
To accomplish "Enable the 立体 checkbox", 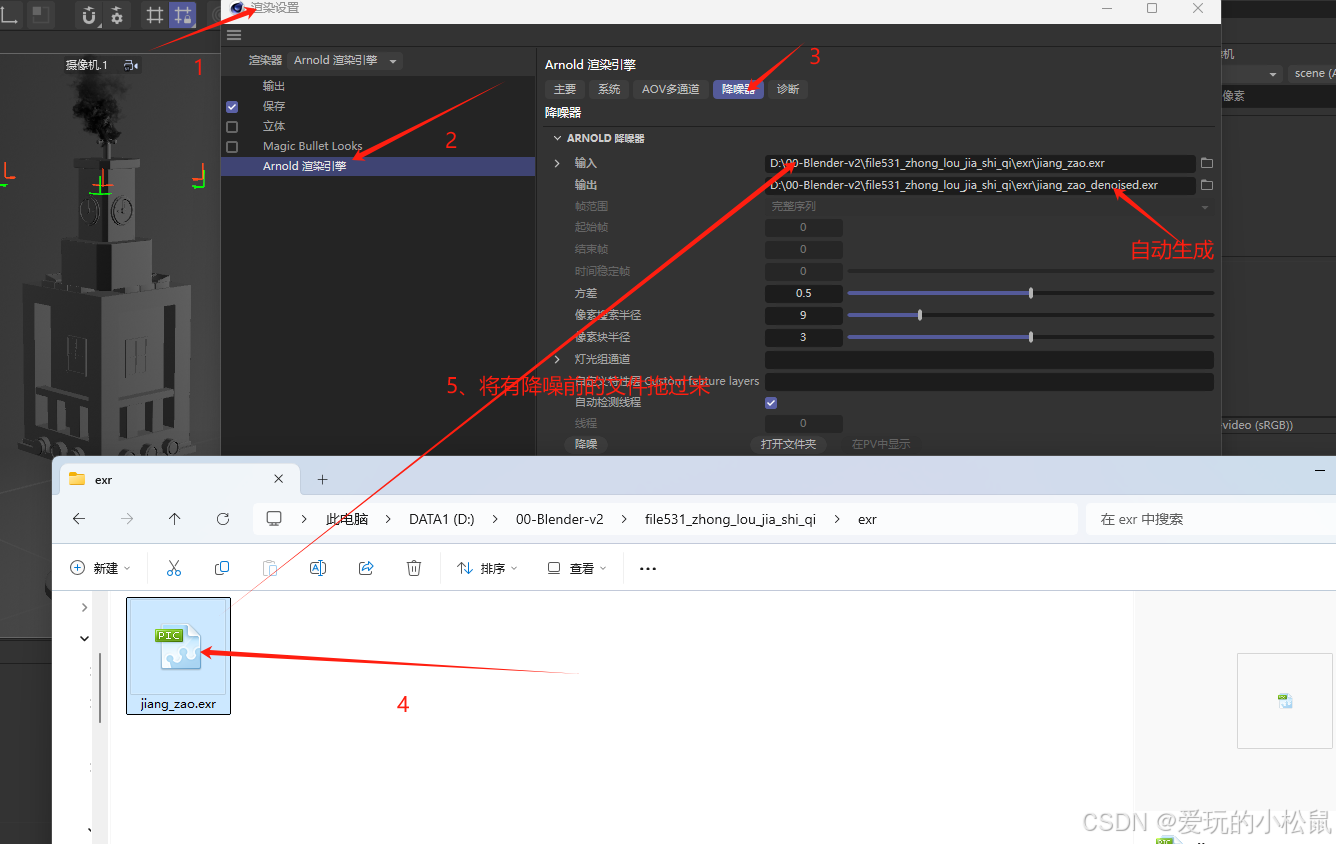I will (232, 127).
